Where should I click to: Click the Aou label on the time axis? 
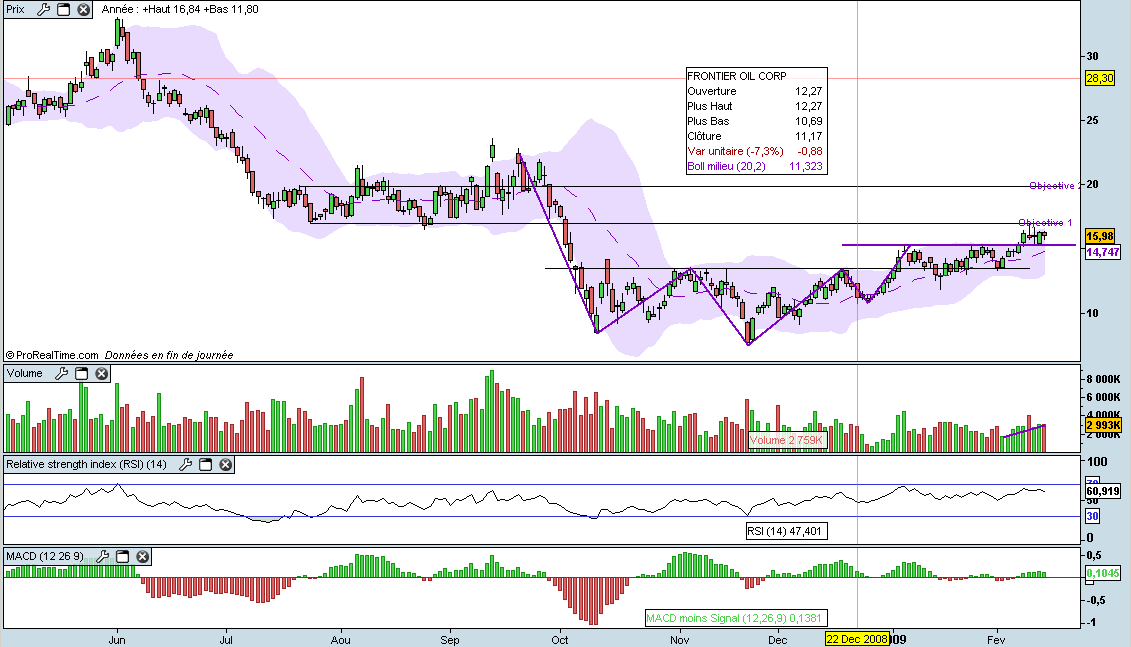click(x=340, y=640)
